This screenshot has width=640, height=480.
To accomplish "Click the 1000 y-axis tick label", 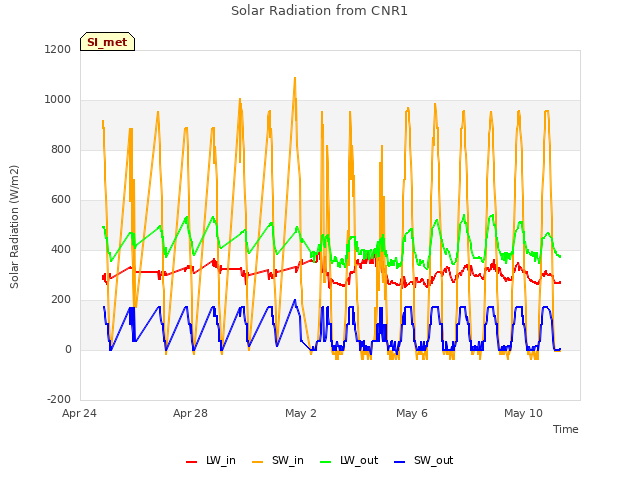I will point(58,100).
